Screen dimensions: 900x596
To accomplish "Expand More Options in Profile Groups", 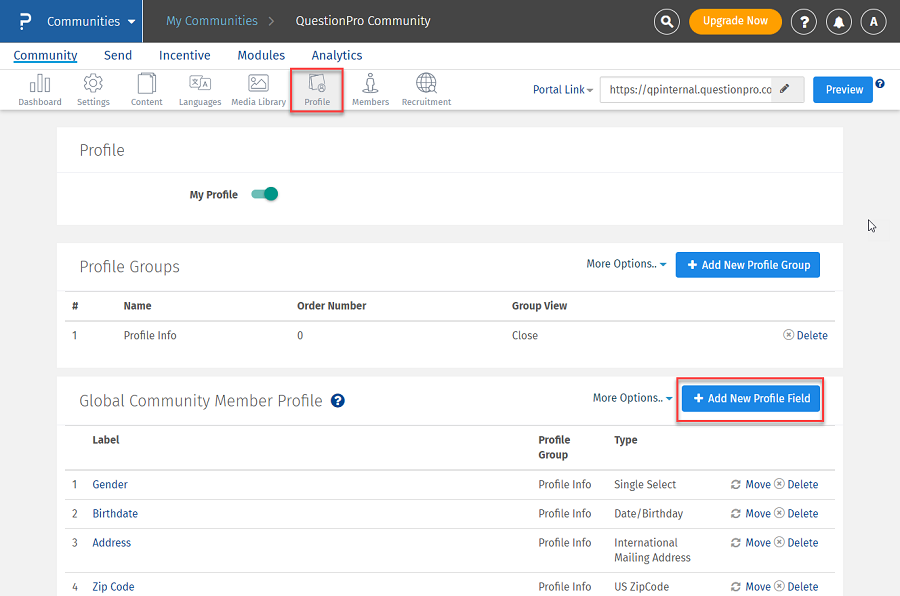I will click(627, 264).
